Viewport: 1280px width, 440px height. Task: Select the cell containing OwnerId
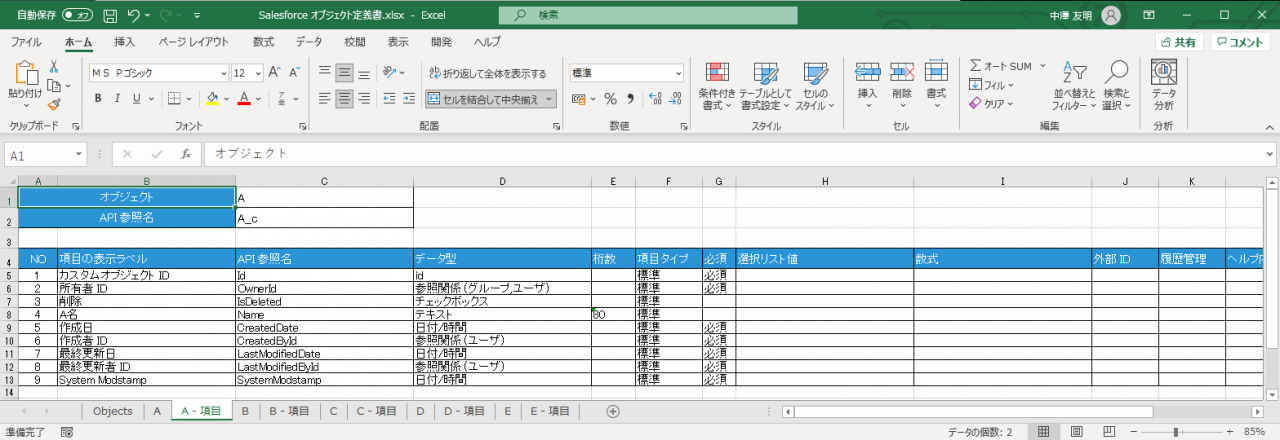(x=323, y=288)
